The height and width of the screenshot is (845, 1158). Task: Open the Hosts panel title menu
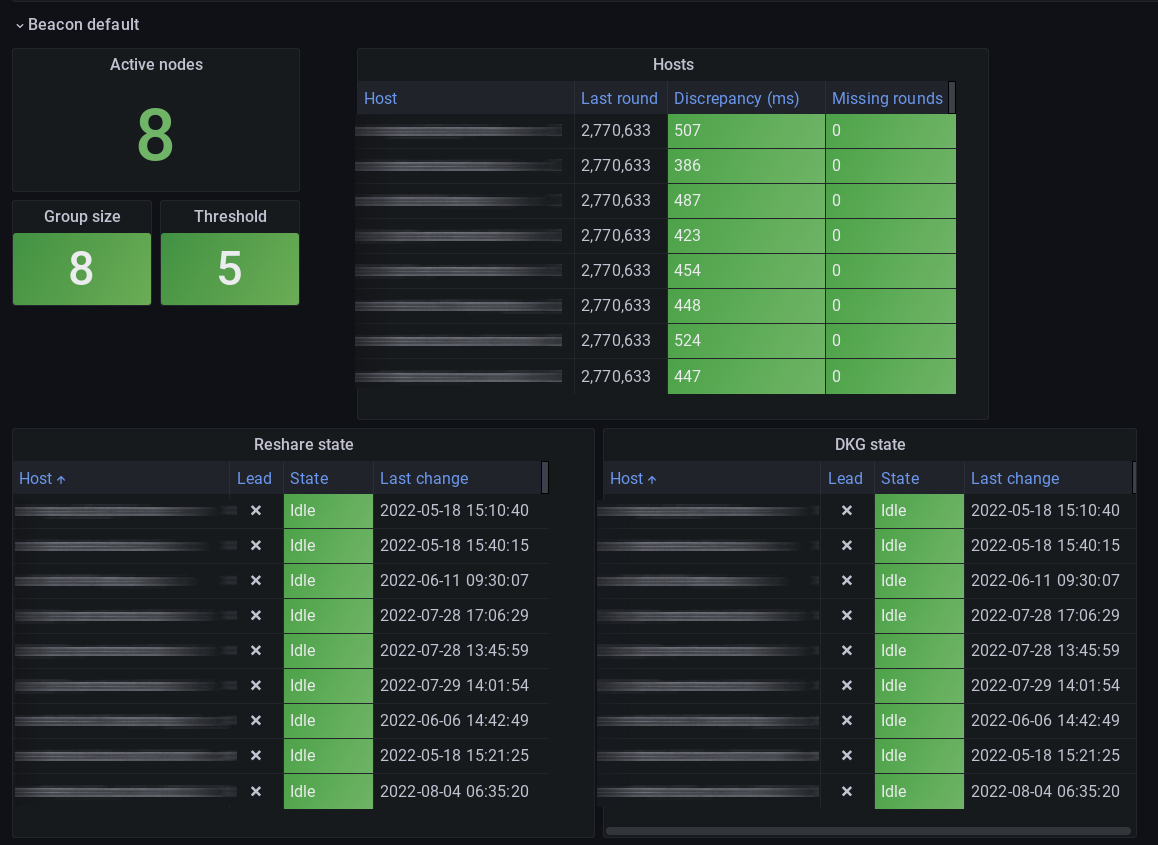[673, 65]
